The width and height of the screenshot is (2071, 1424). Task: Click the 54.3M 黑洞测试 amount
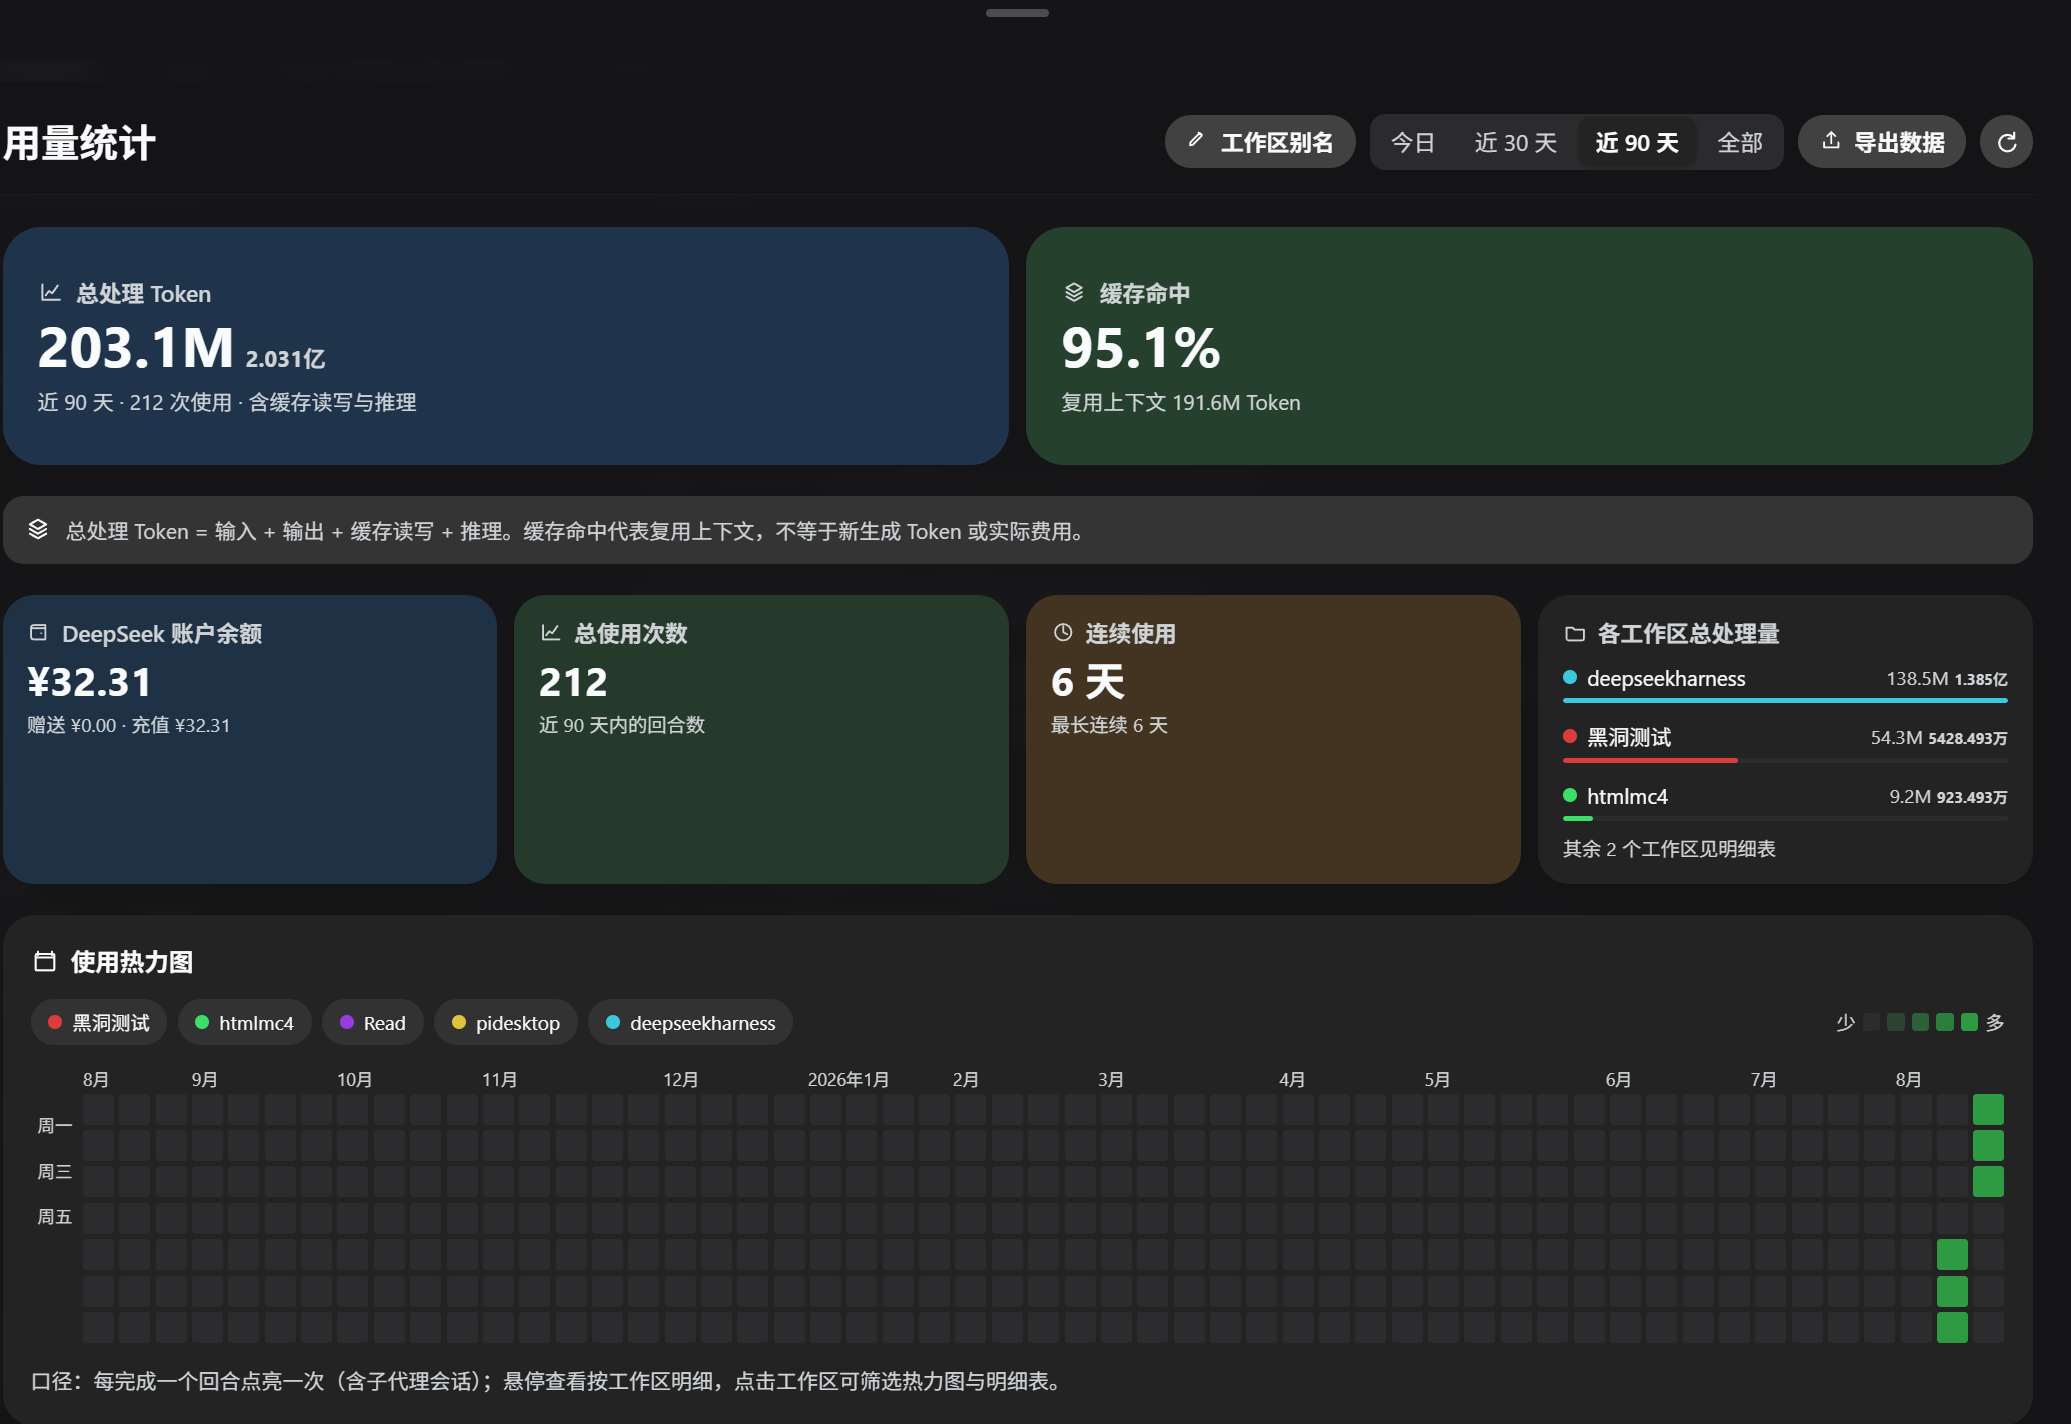click(1897, 737)
